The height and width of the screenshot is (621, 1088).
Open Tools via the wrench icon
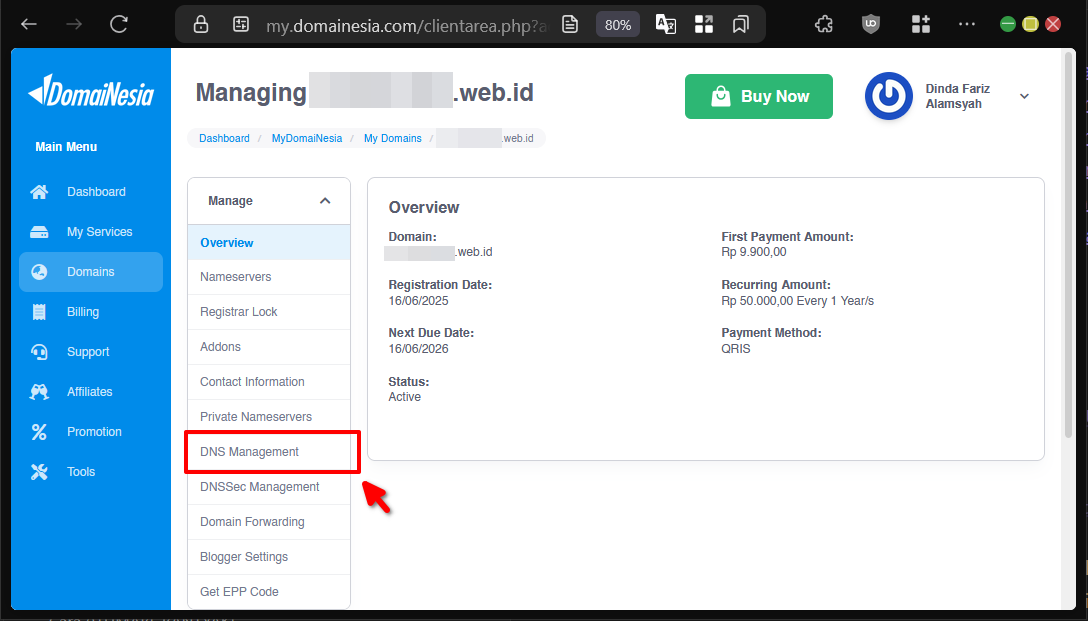coord(38,471)
